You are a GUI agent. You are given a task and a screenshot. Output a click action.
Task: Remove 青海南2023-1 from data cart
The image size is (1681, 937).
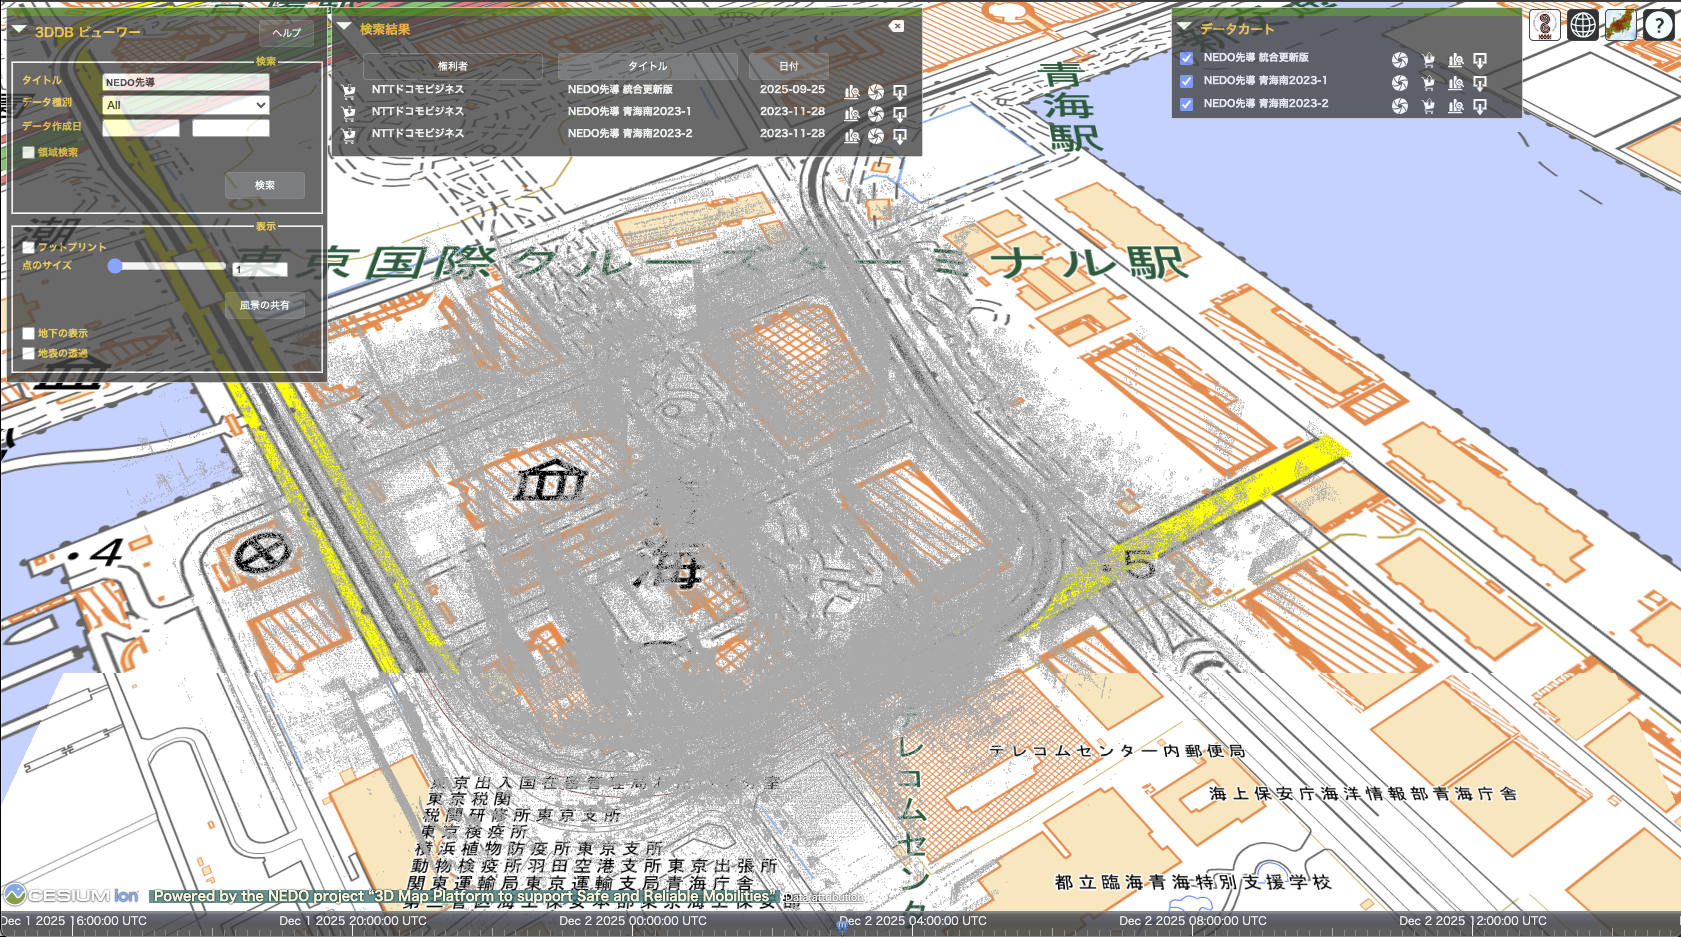[1428, 82]
